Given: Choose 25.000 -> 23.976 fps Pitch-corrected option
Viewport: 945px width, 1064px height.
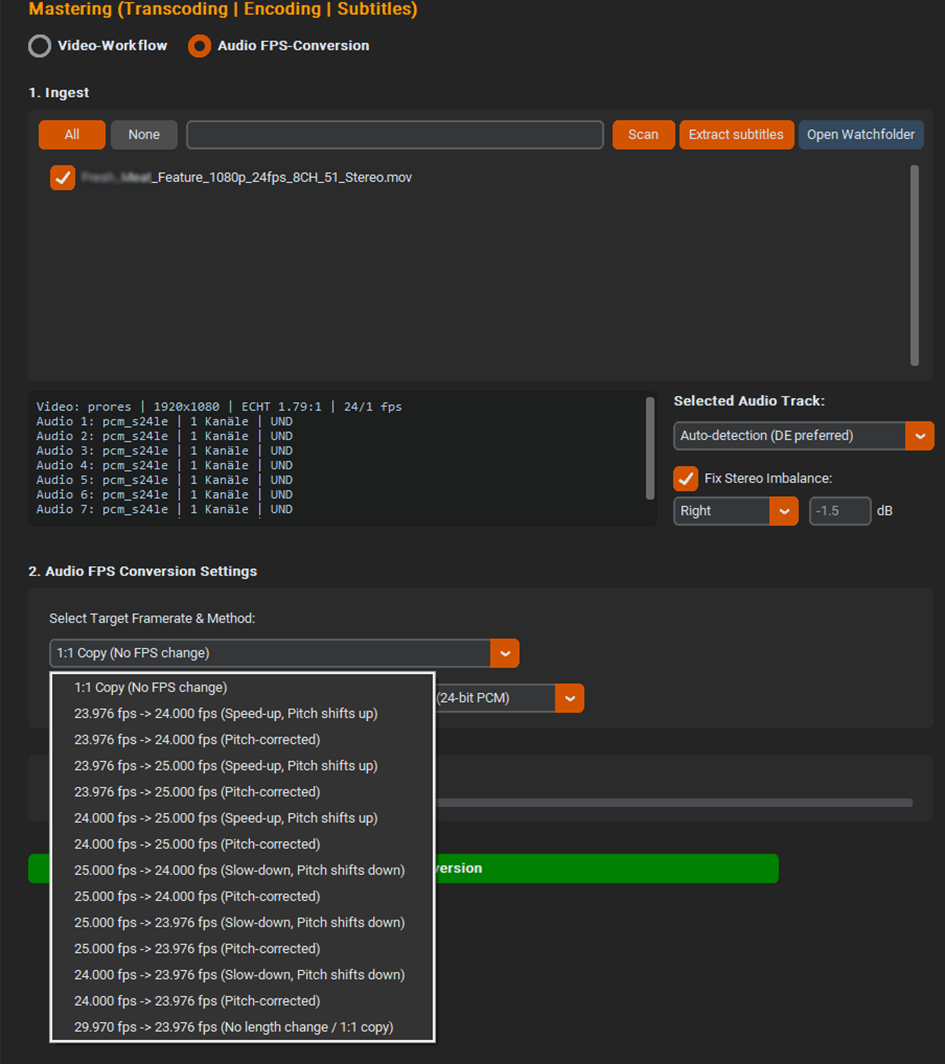Looking at the screenshot, I should [243, 949].
